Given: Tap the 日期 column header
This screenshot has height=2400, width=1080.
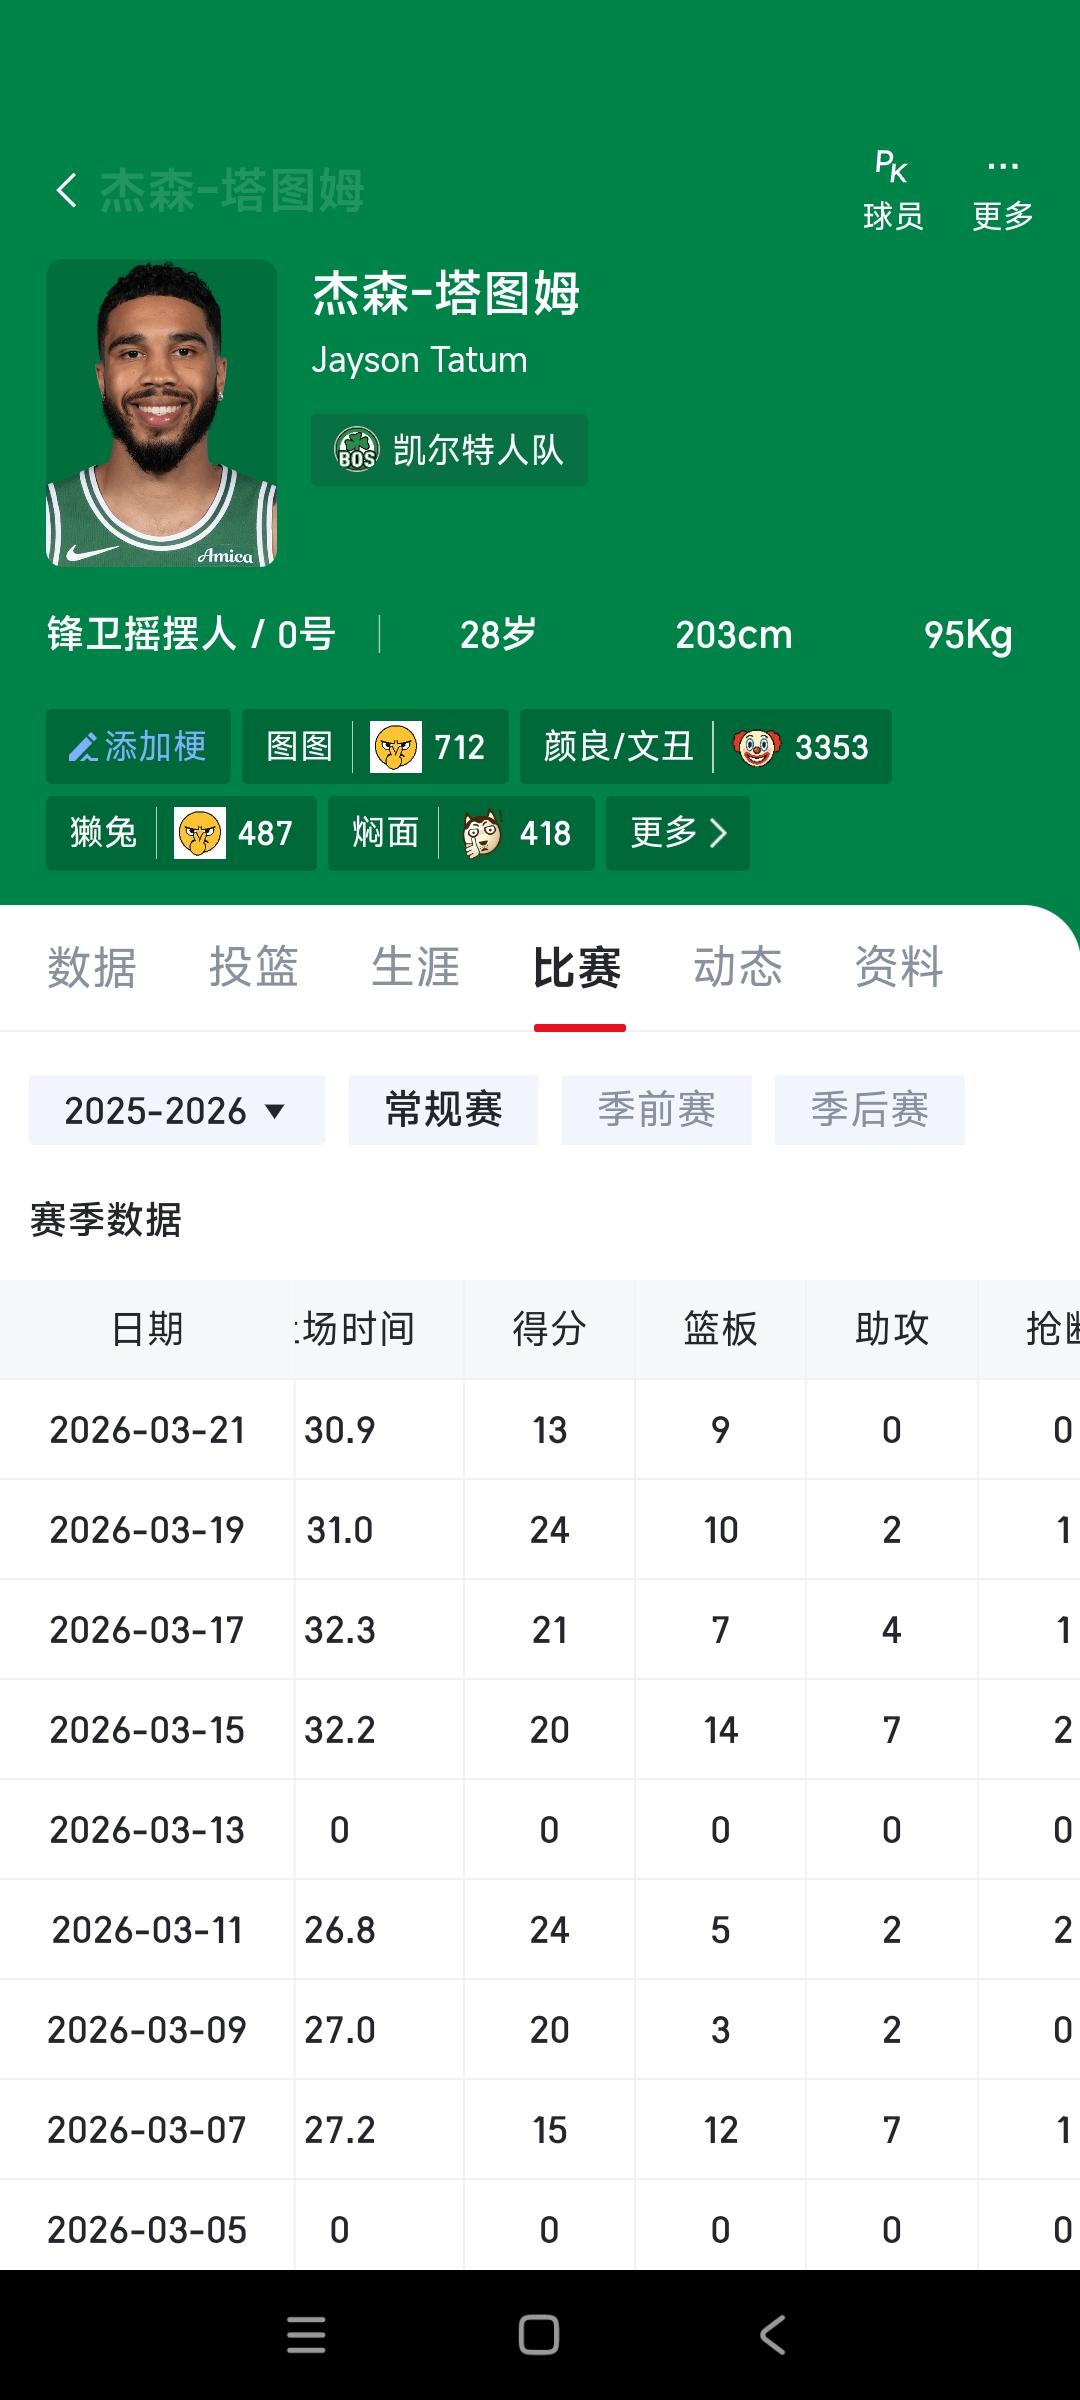Looking at the screenshot, I should coord(147,1329).
